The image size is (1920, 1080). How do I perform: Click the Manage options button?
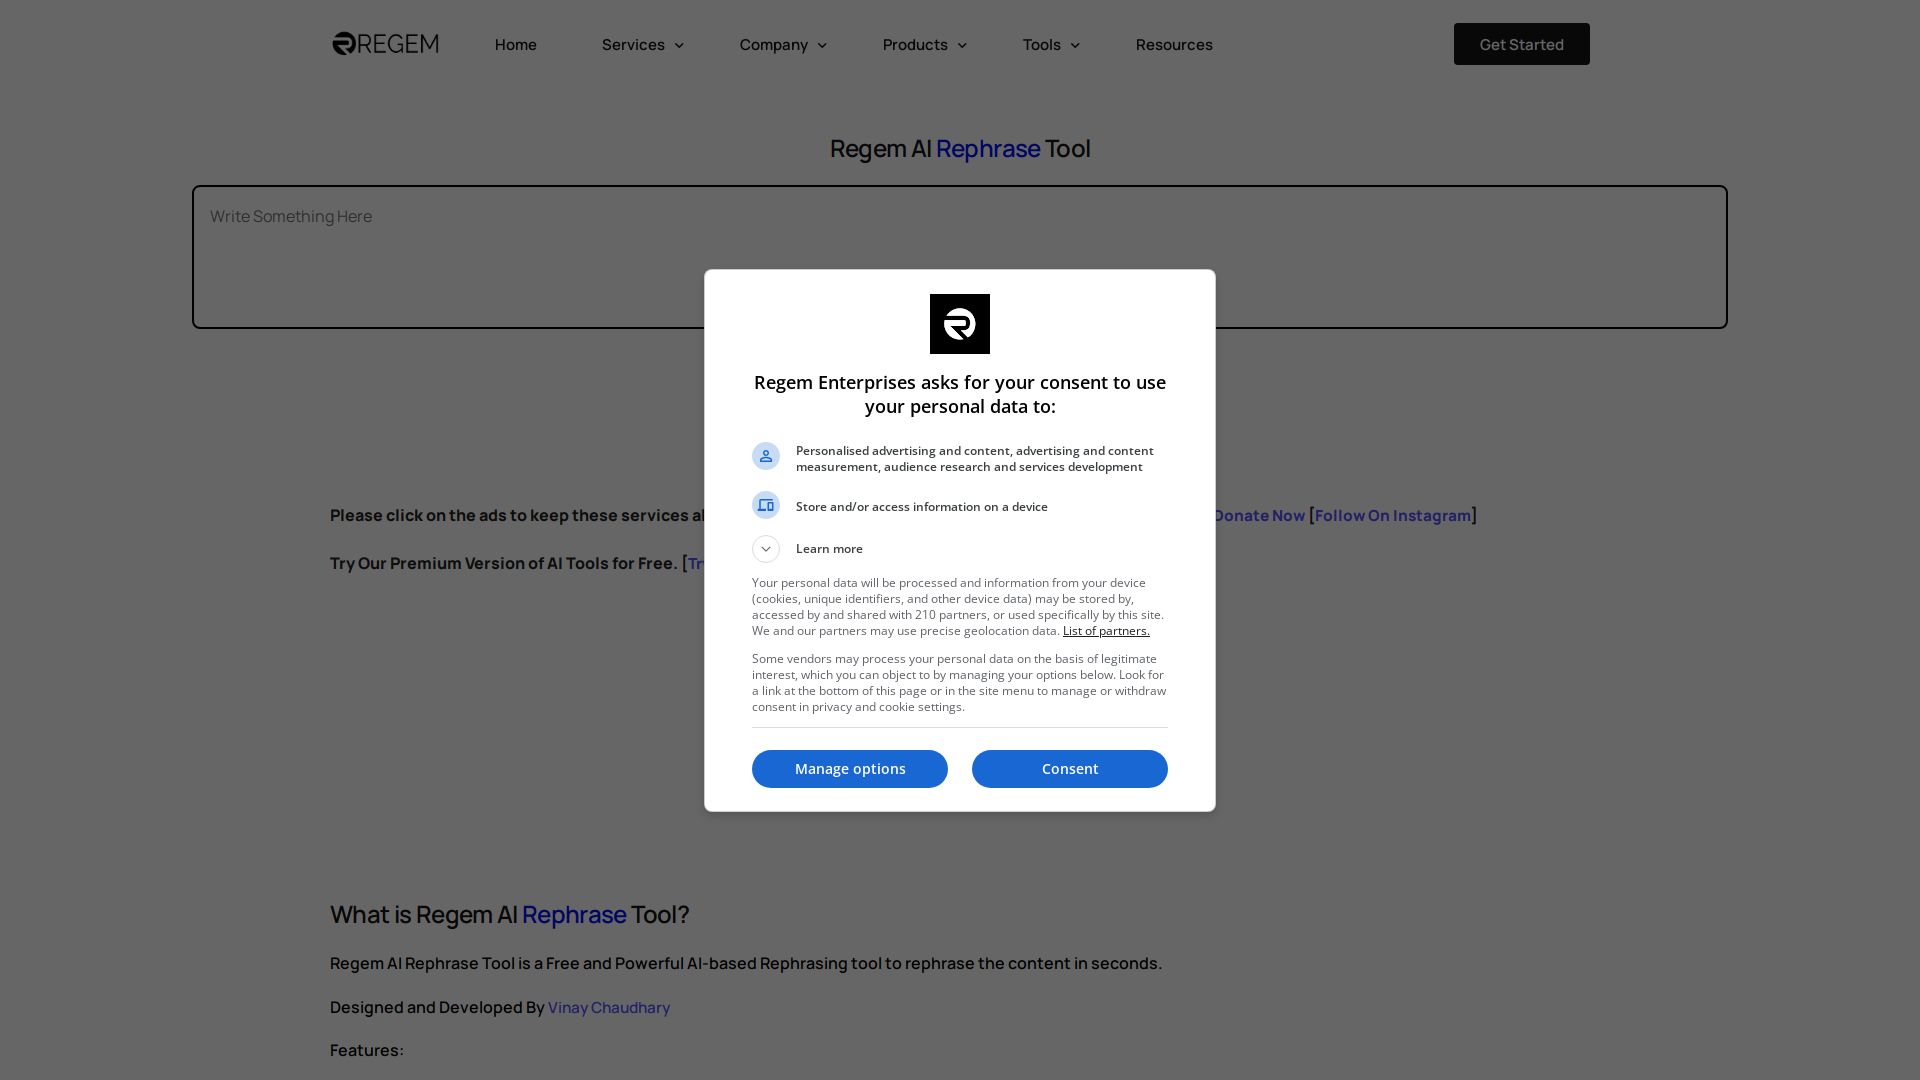(x=849, y=768)
